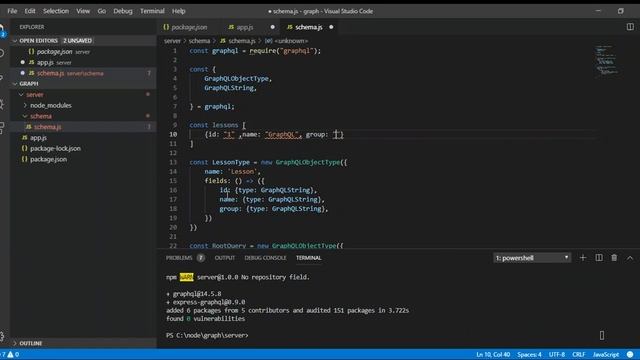
Task: Open the Go menu
Action: pyautogui.click(x=102, y=11)
